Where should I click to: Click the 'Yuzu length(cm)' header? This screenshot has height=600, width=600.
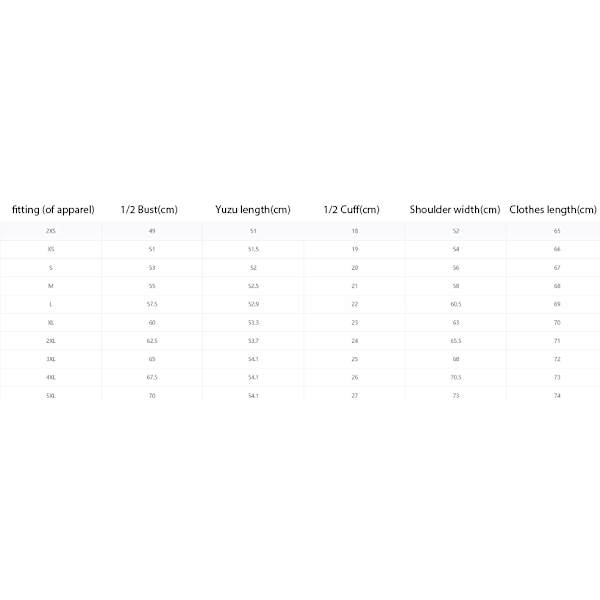[253, 210]
